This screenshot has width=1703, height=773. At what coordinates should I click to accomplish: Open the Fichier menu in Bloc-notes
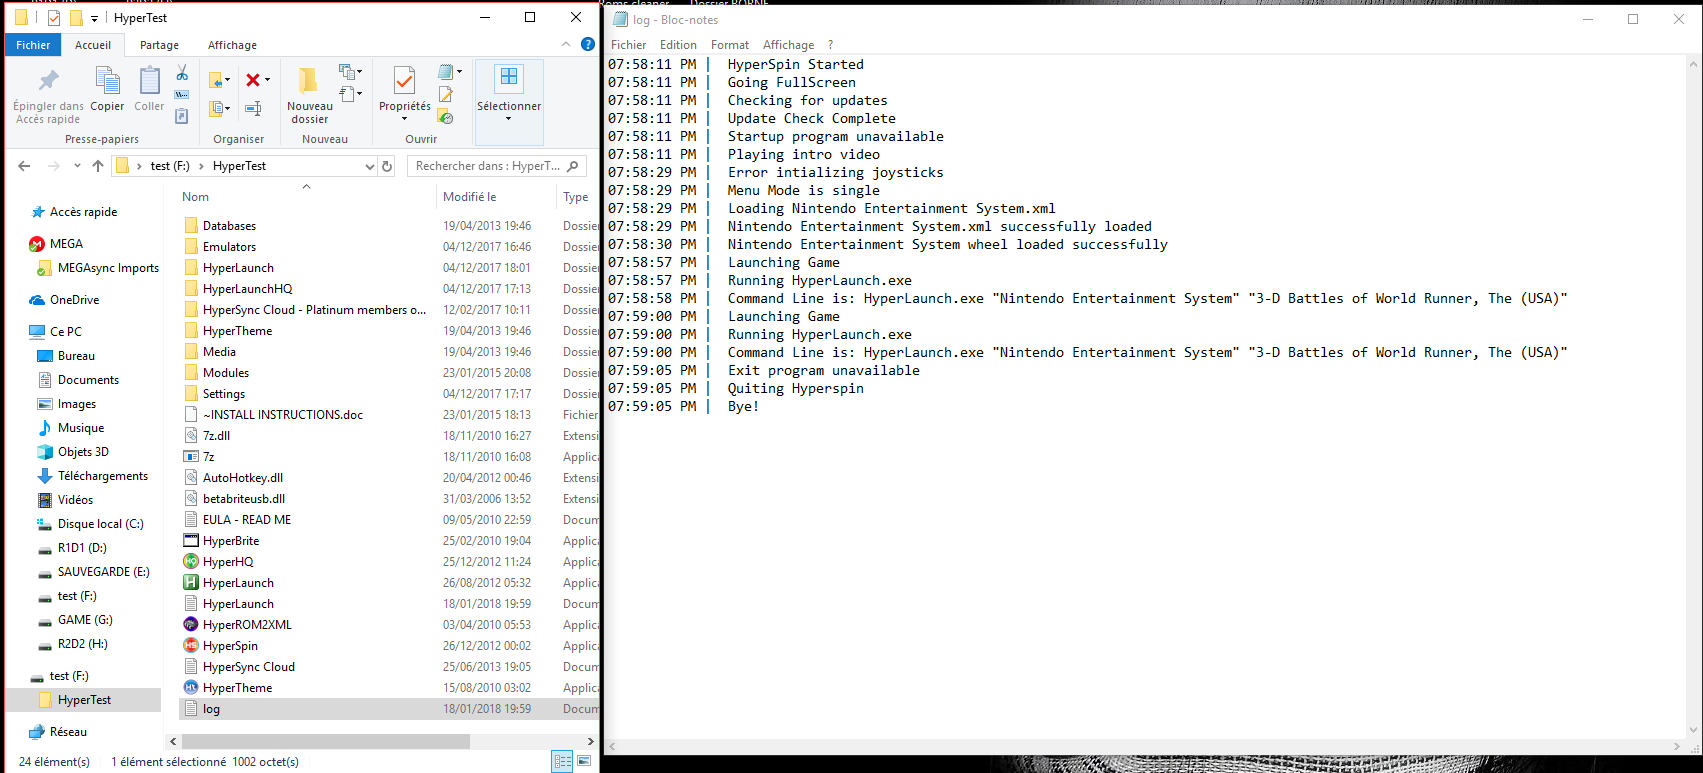tap(629, 45)
